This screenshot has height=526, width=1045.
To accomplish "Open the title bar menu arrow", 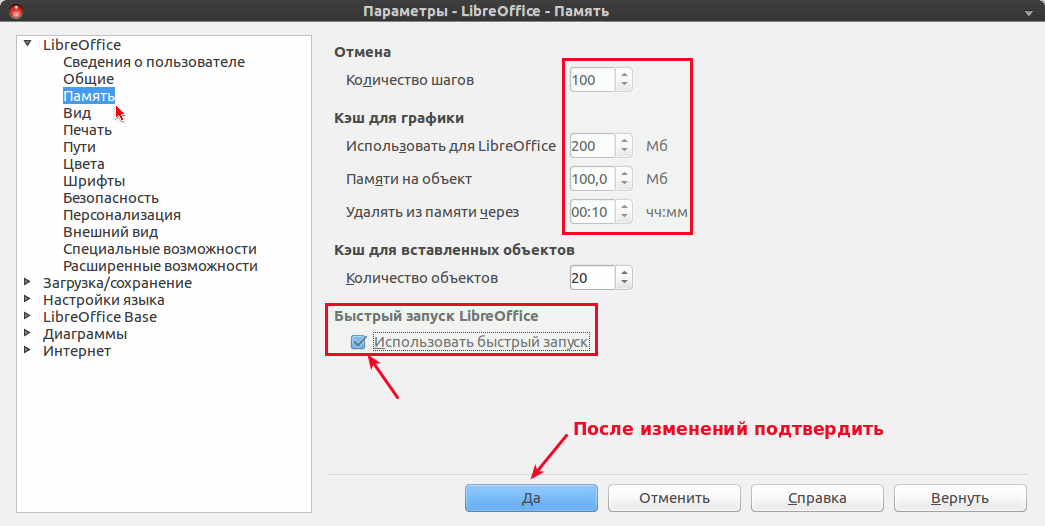I will 1030,13.
